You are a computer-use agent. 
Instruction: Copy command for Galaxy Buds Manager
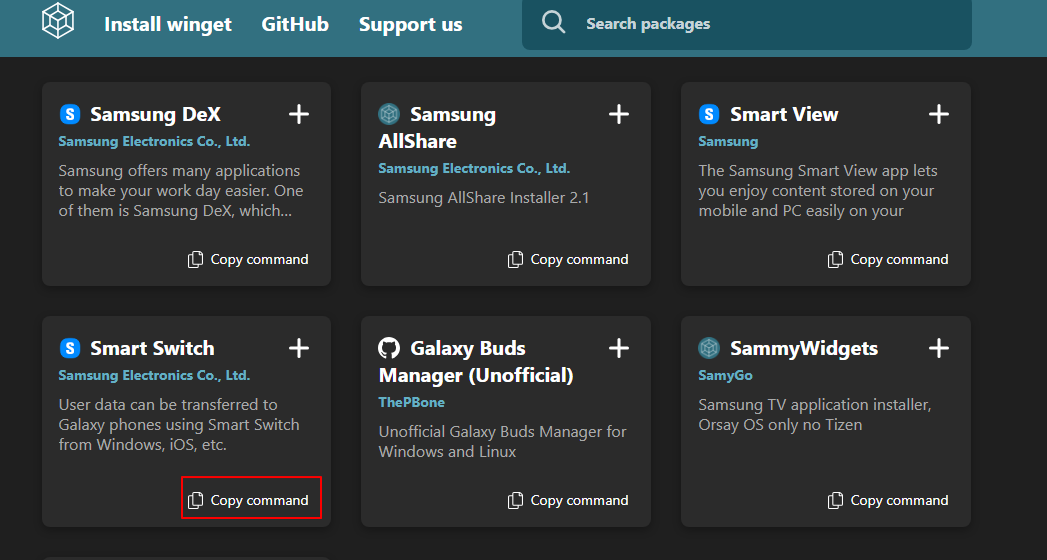(568, 501)
